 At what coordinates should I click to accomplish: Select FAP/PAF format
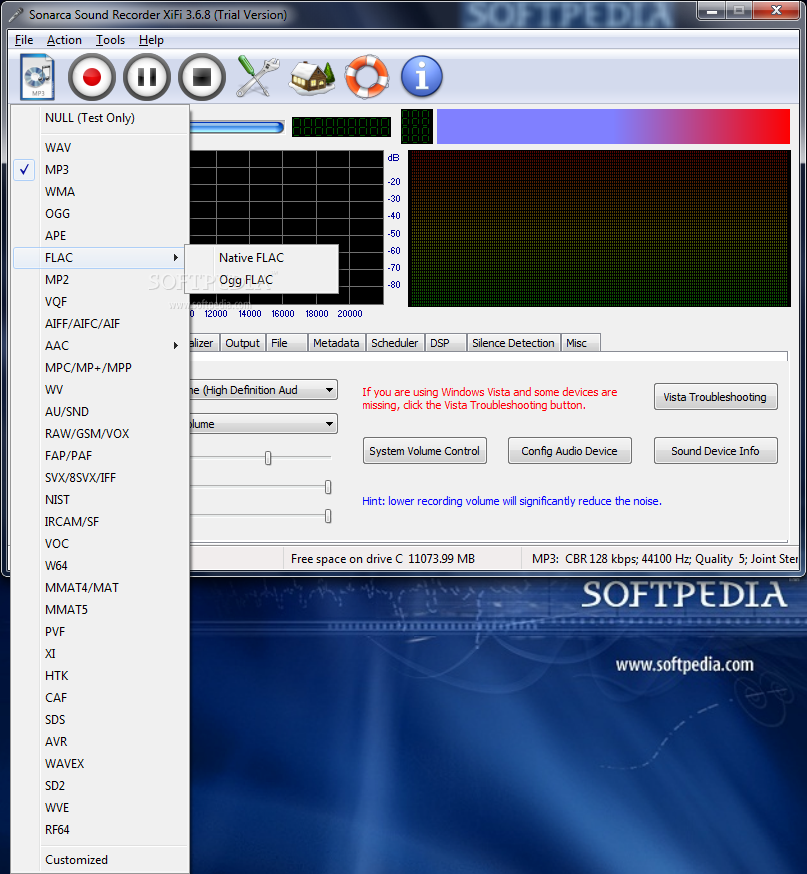tap(100, 456)
